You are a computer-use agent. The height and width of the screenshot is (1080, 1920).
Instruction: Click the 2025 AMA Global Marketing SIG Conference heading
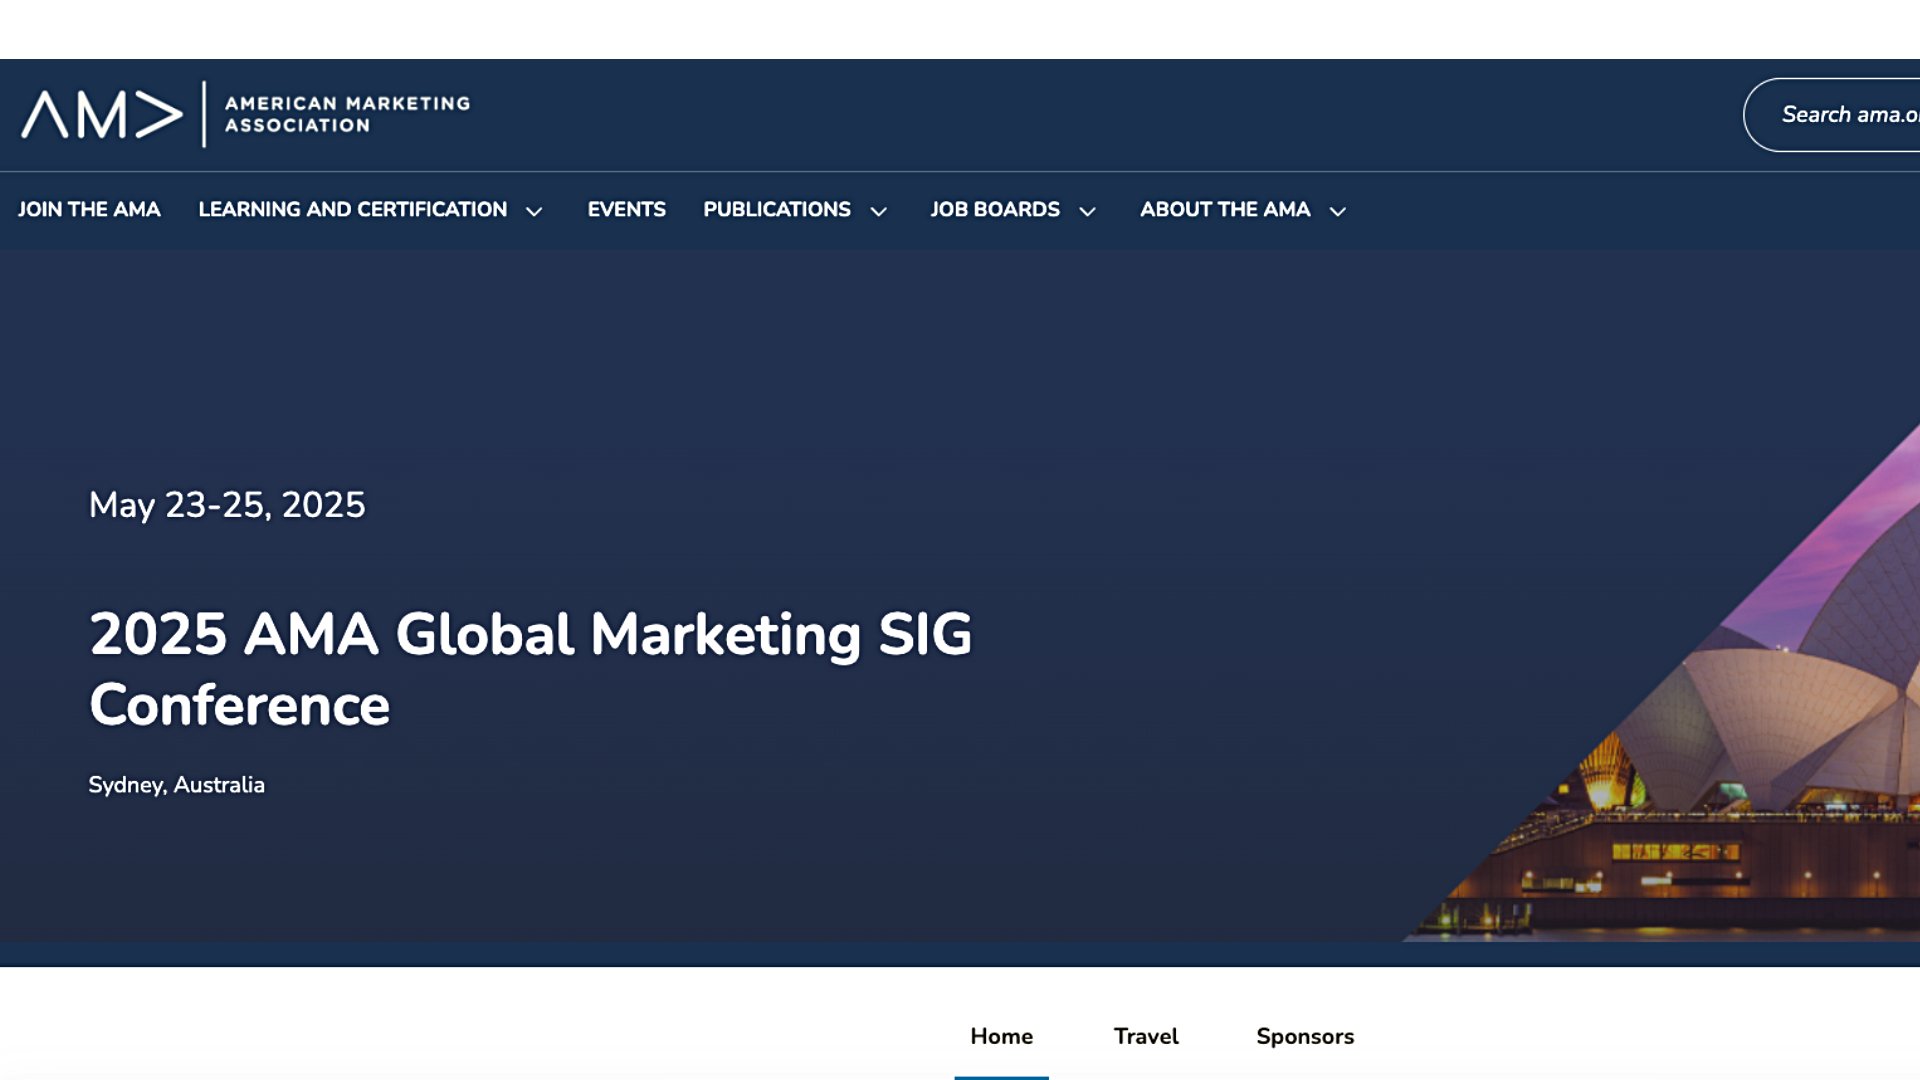(x=530, y=669)
